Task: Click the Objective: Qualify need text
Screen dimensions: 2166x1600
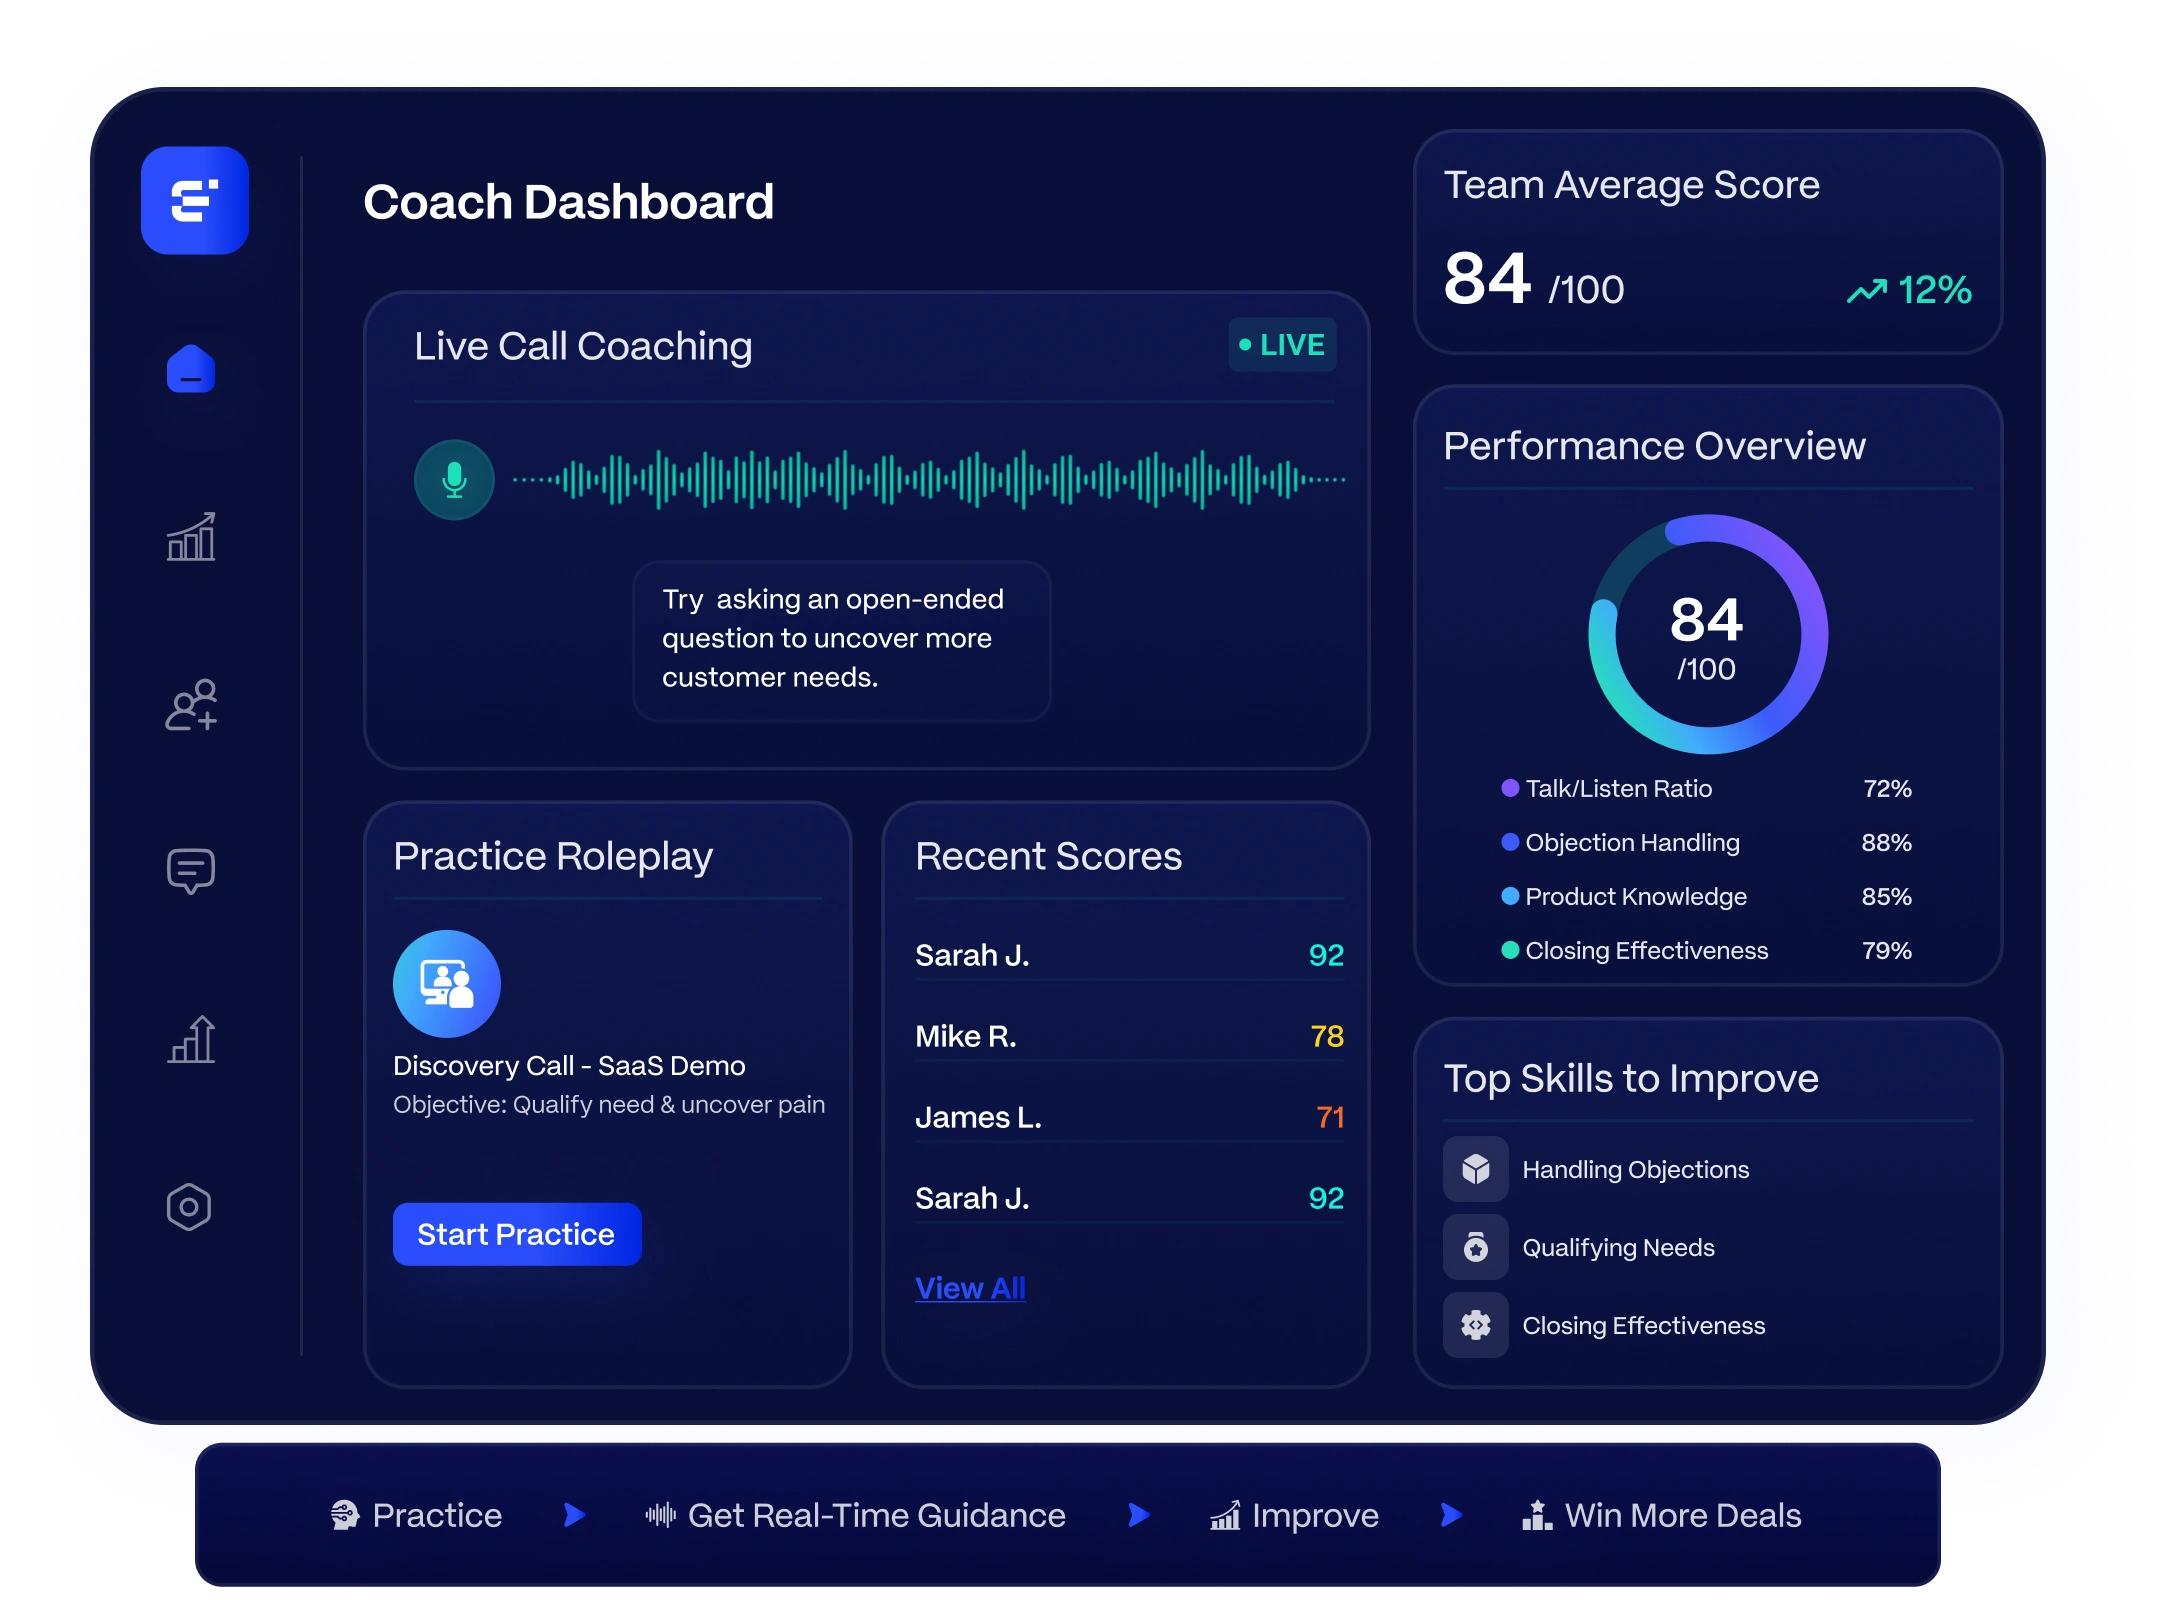Action: 609,1104
